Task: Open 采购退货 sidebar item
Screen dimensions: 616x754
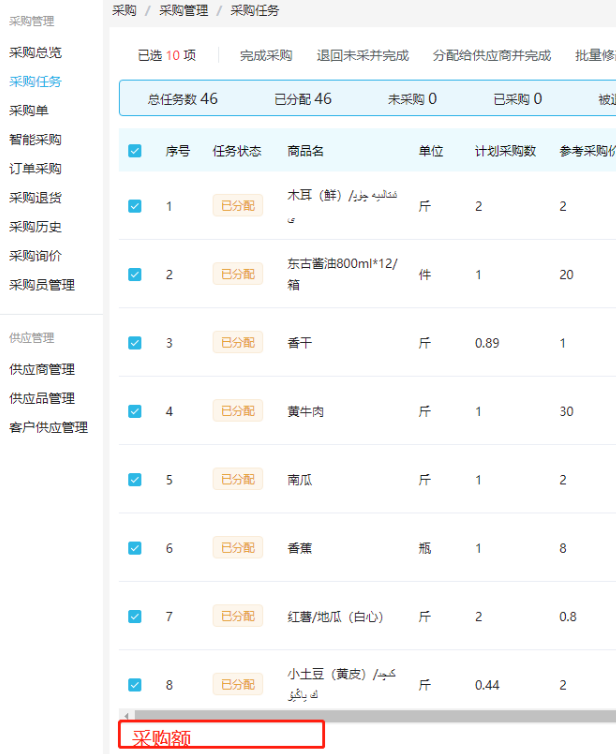Action: click(x=35, y=198)
